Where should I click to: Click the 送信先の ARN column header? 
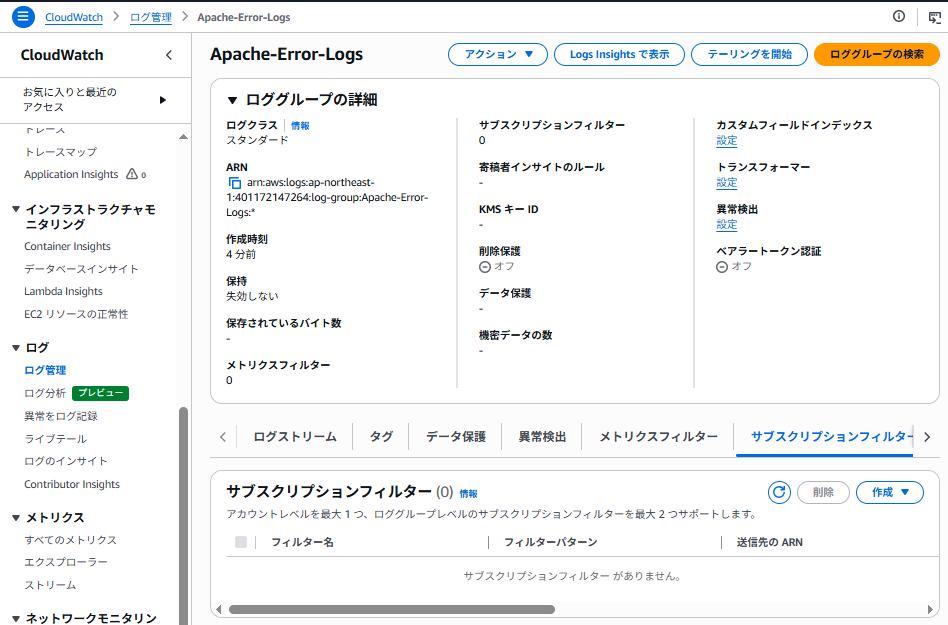point(770,542)
